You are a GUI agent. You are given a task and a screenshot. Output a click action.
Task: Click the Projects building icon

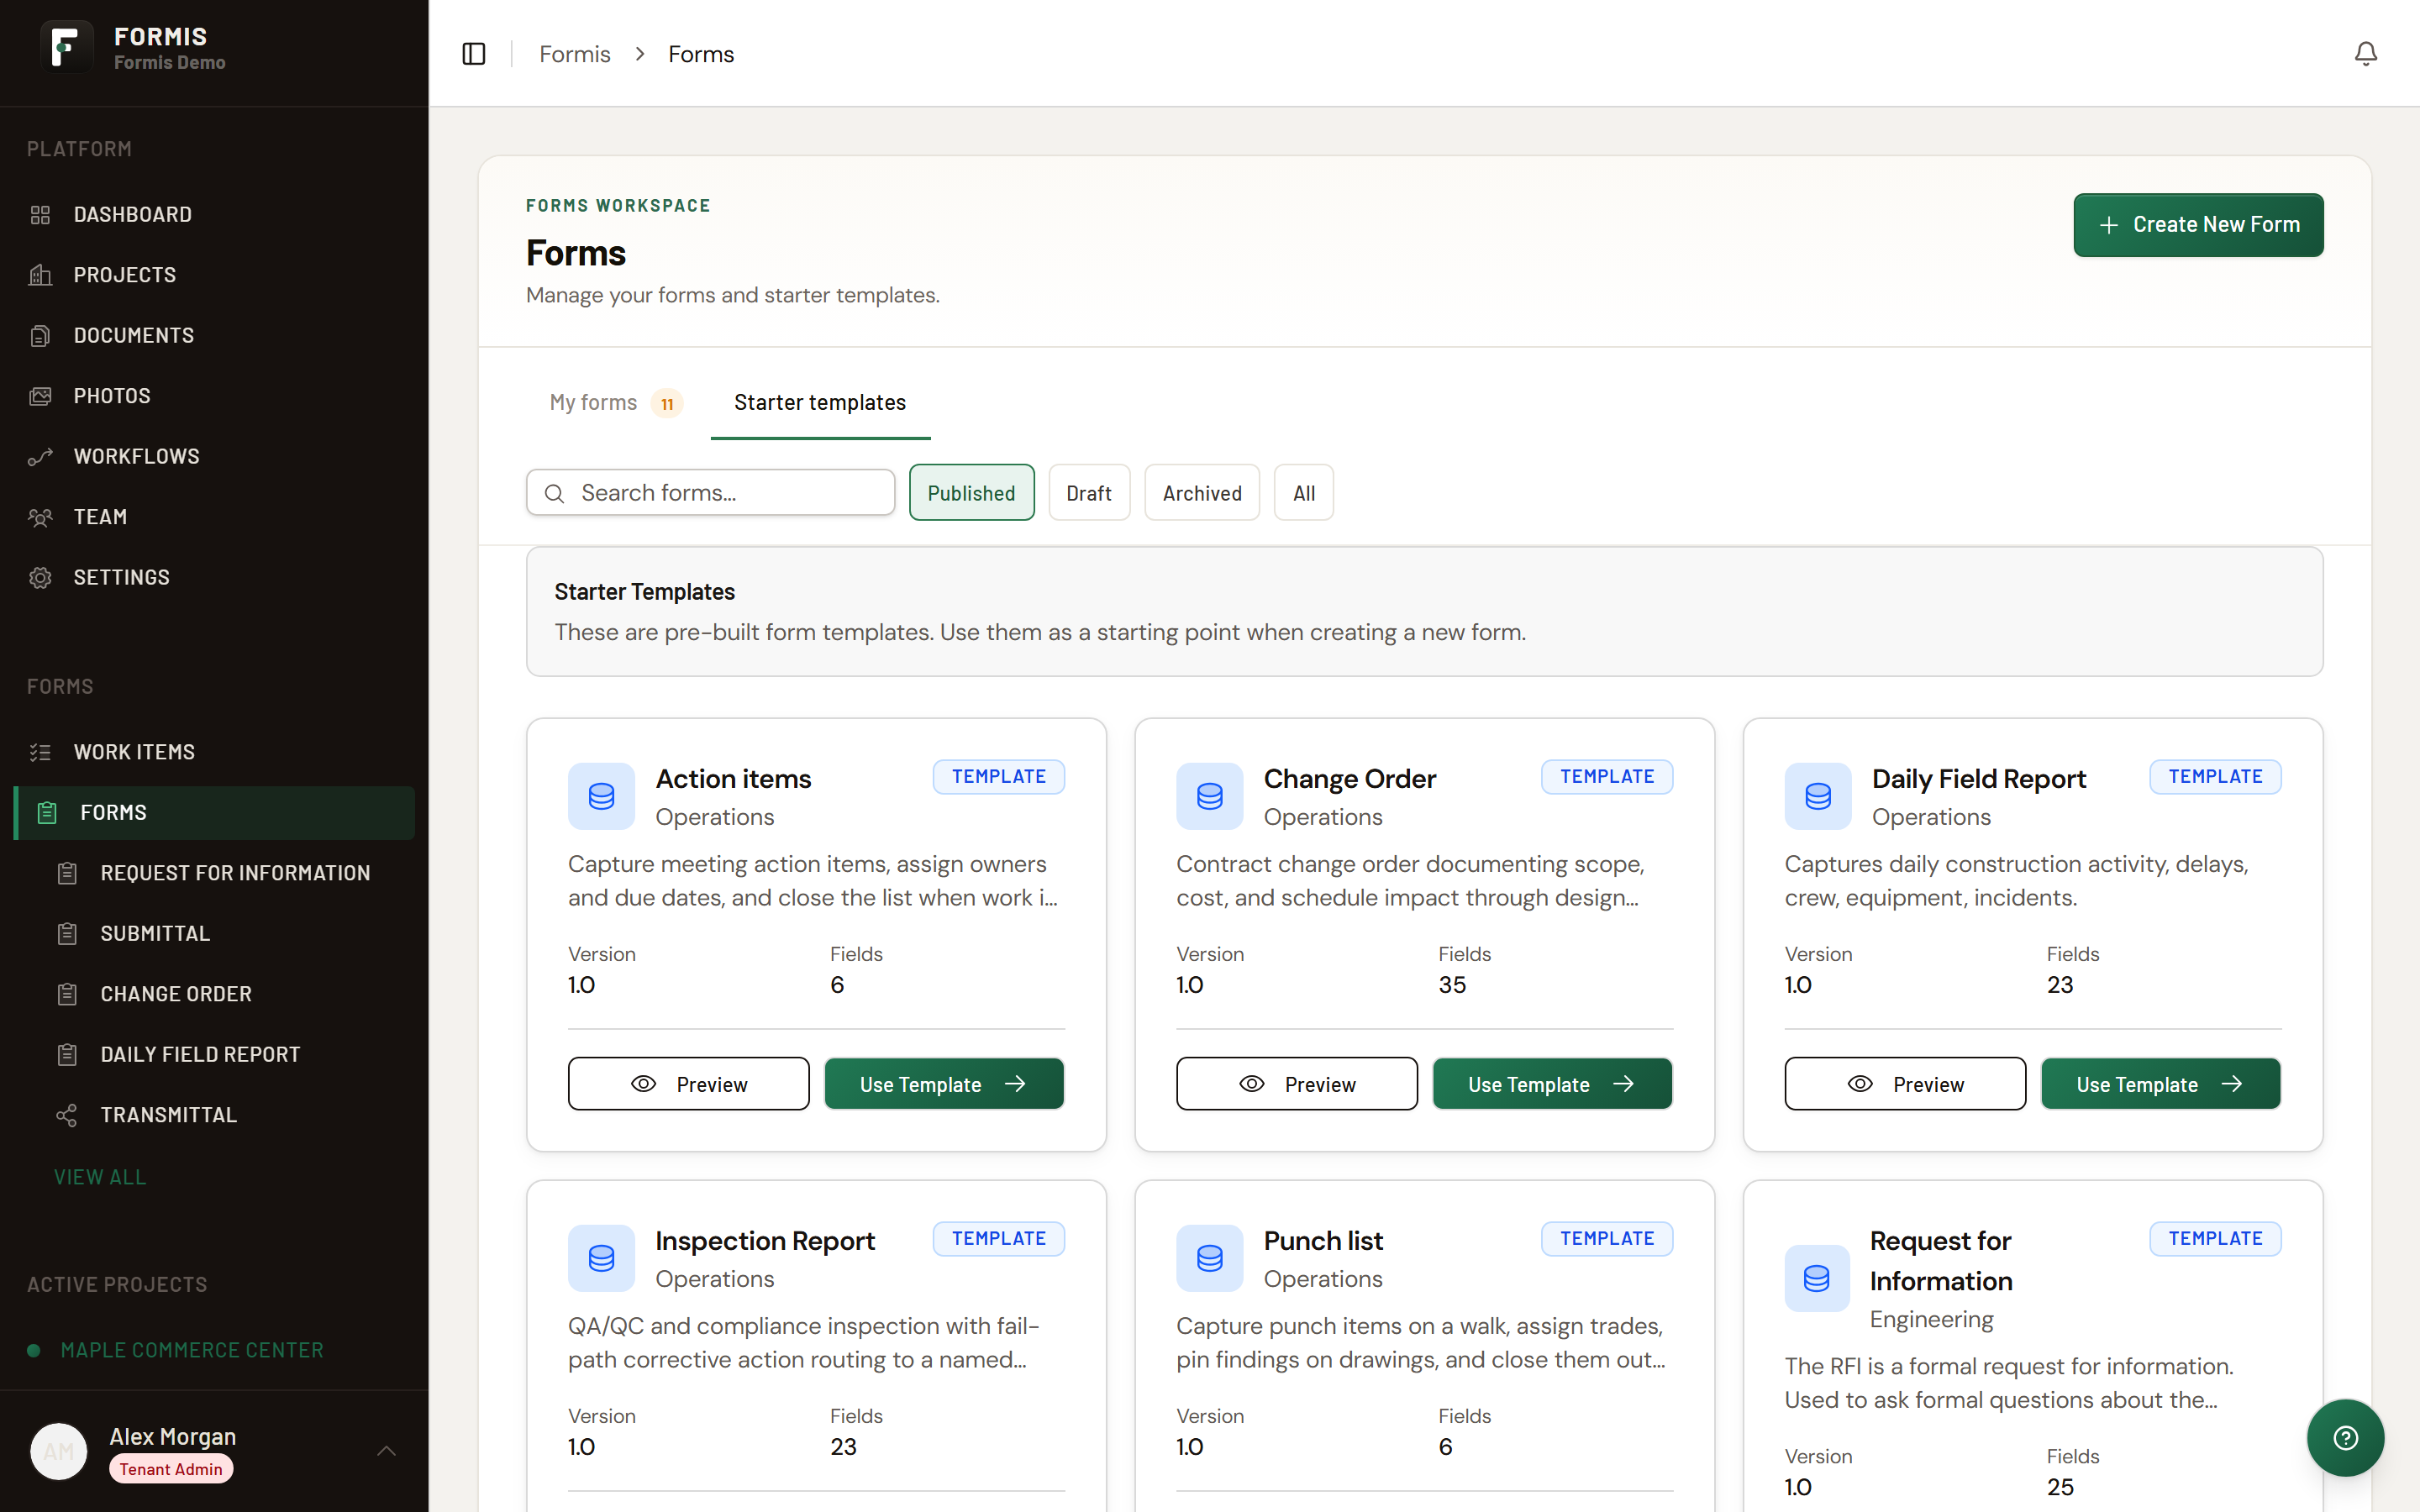[x=40, y=275]
